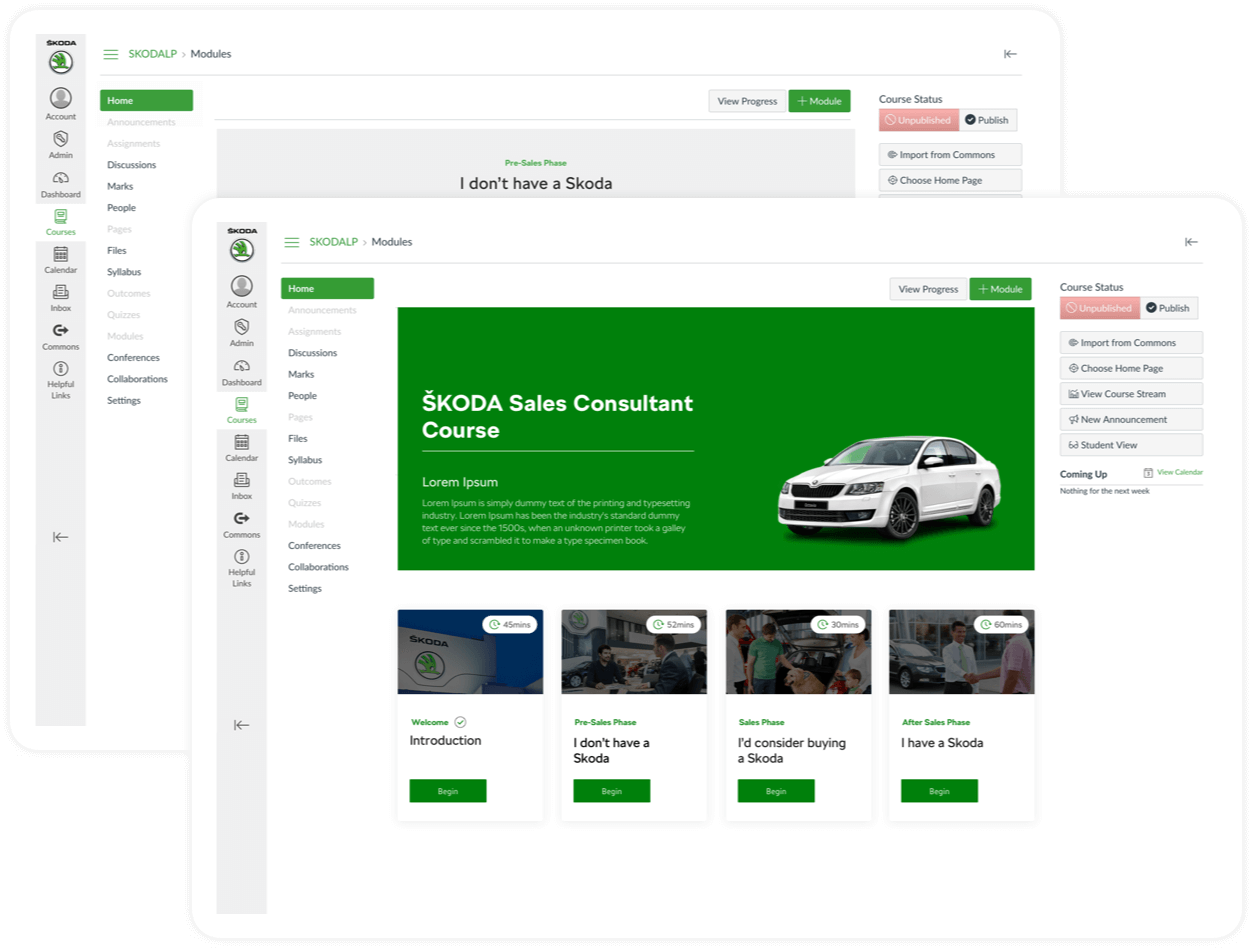Open People in front window course menu

point(302,396)
